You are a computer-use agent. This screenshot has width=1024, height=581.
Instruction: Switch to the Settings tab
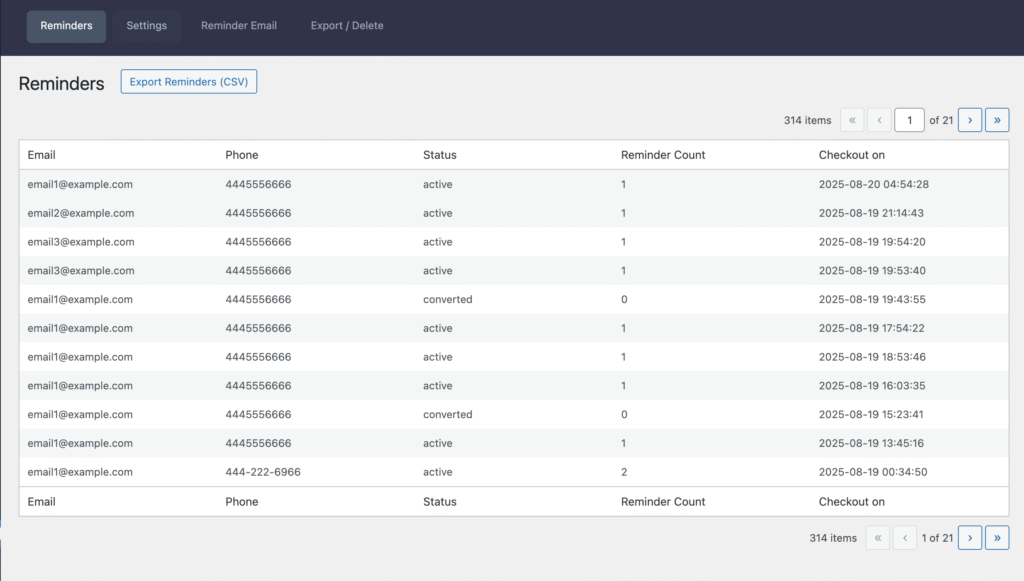(146, 26)
